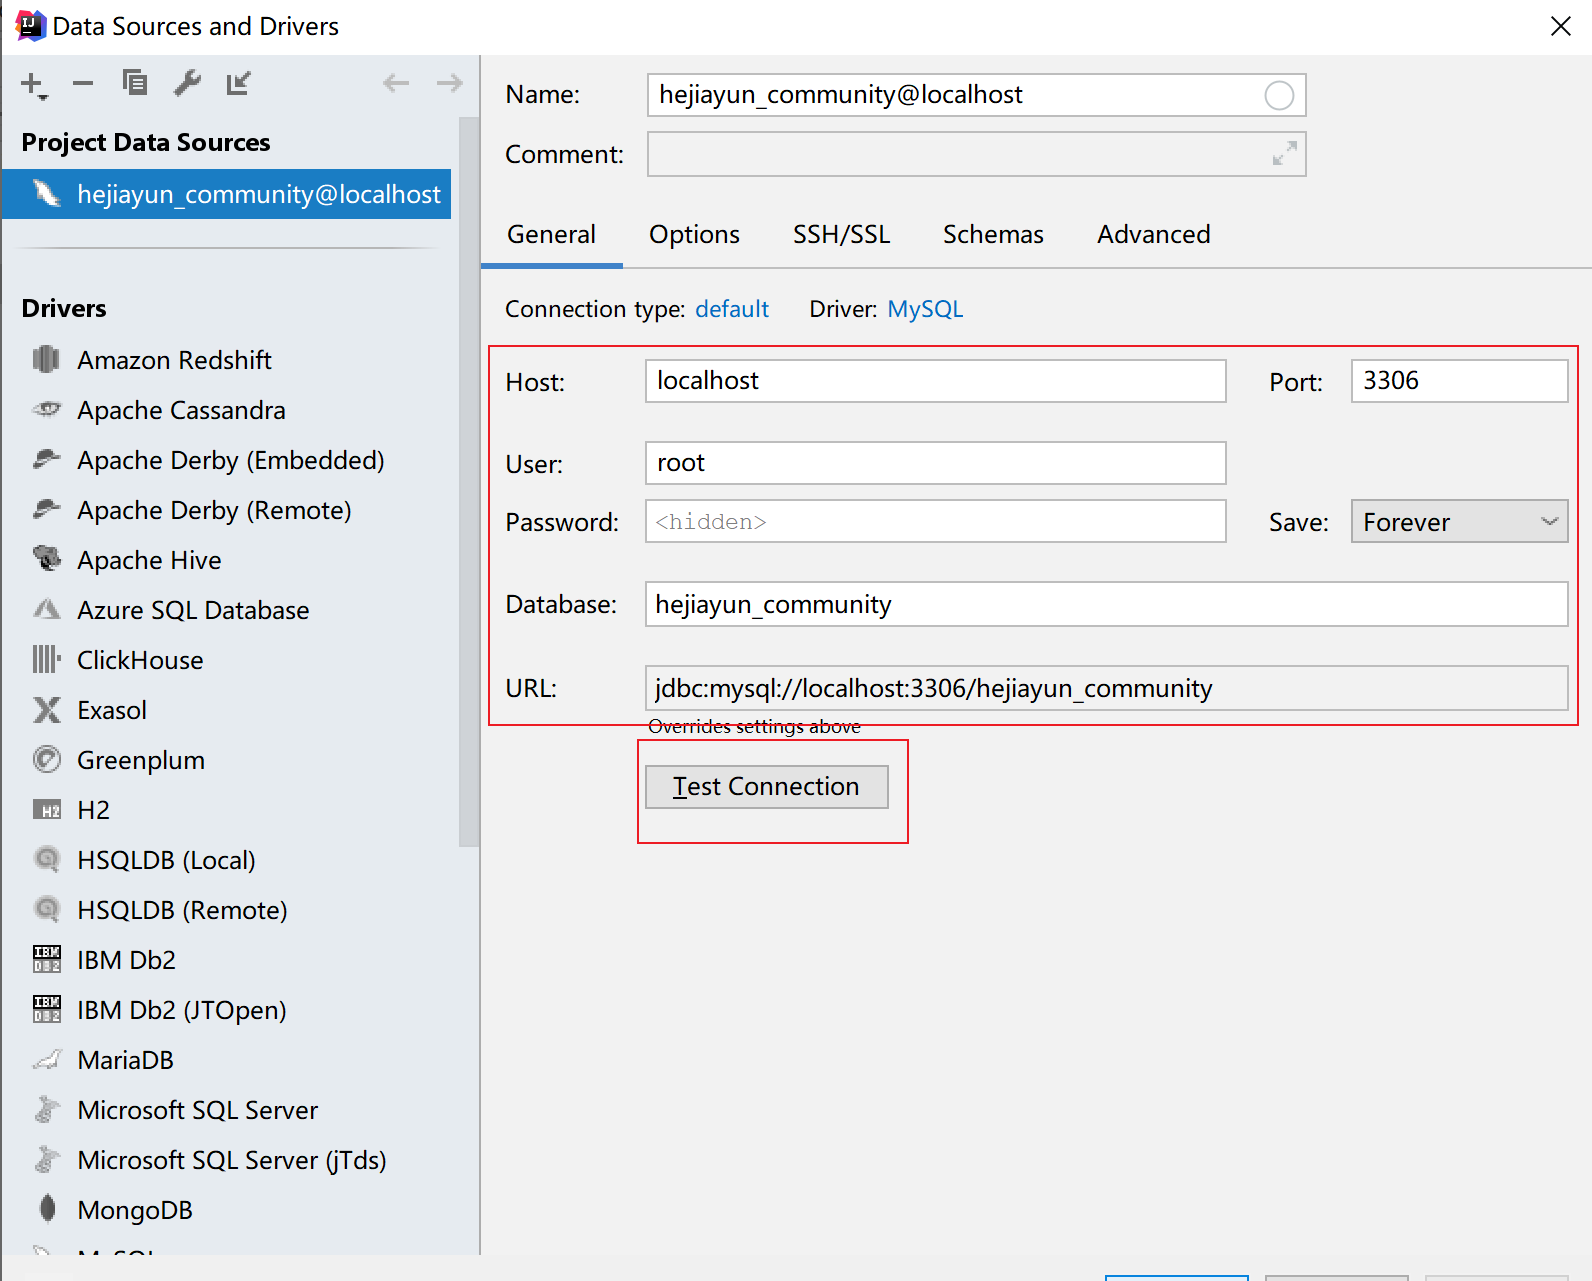Choose the Microsoft SQL Server driver
The width and height of the screenshot is (1592, 1281).
(x=197, y=1110)
